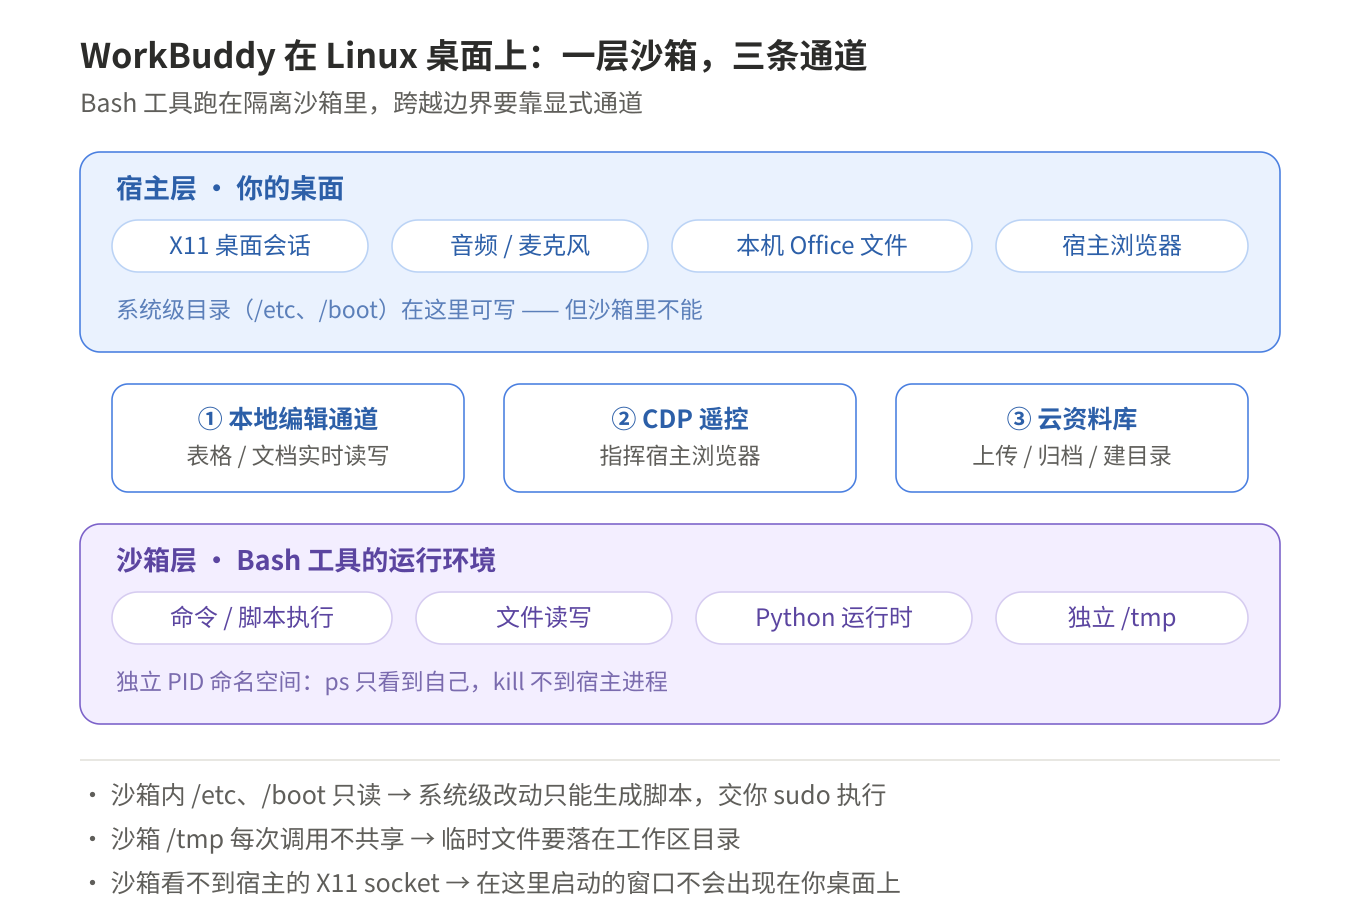Image resolution: width=1360 pixels, height=924 pixels.
Task: Click the subtitle starting "Bash 工具跑在隔离沙箱里"
Action: [x=362, y=103]
